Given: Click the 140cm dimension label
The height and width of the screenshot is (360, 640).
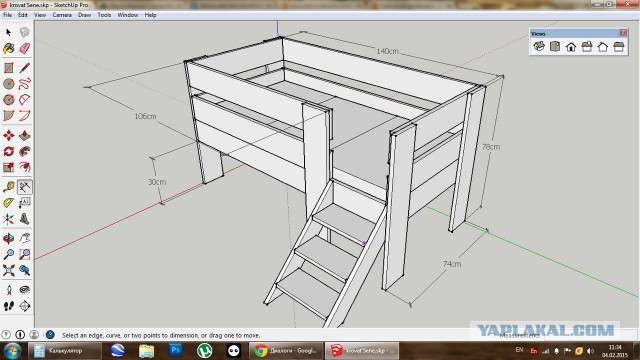Looking at the screenshot, I should coord(387,51).
